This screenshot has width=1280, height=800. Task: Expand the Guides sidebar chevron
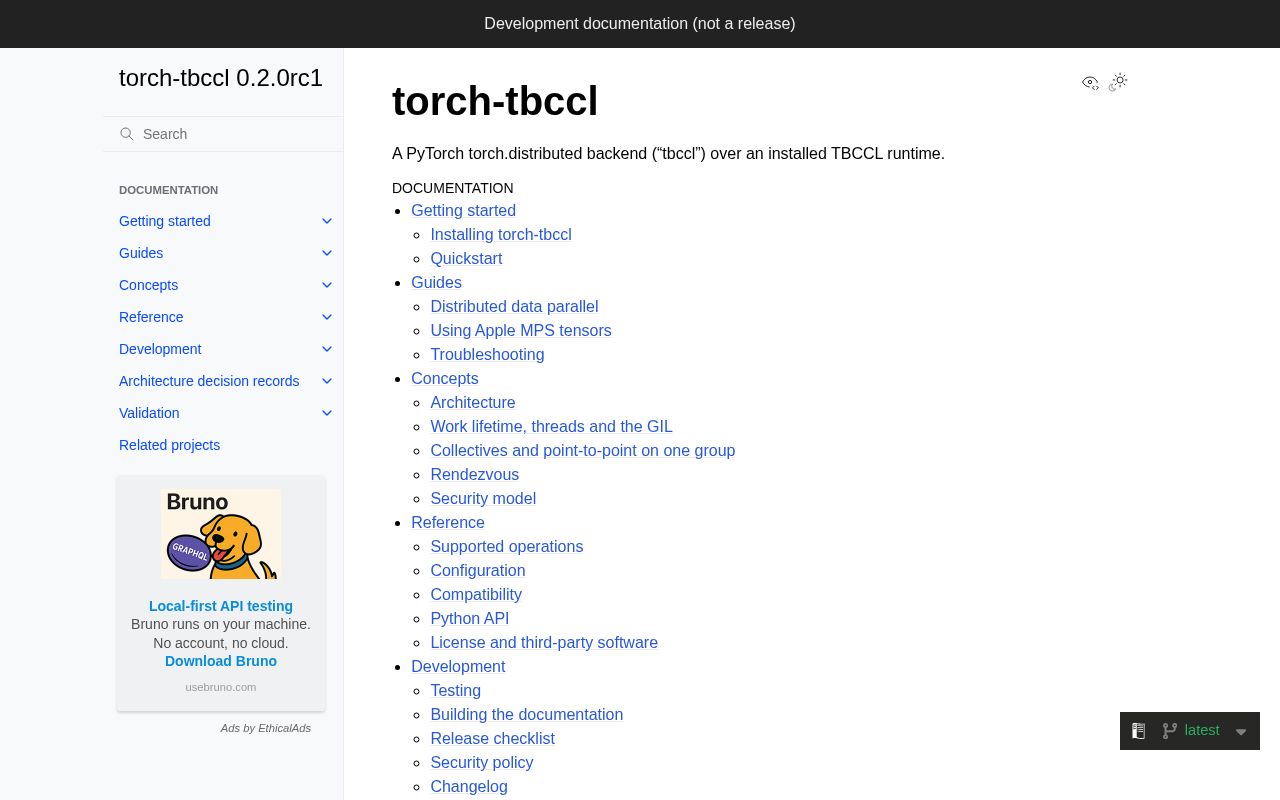327,253
